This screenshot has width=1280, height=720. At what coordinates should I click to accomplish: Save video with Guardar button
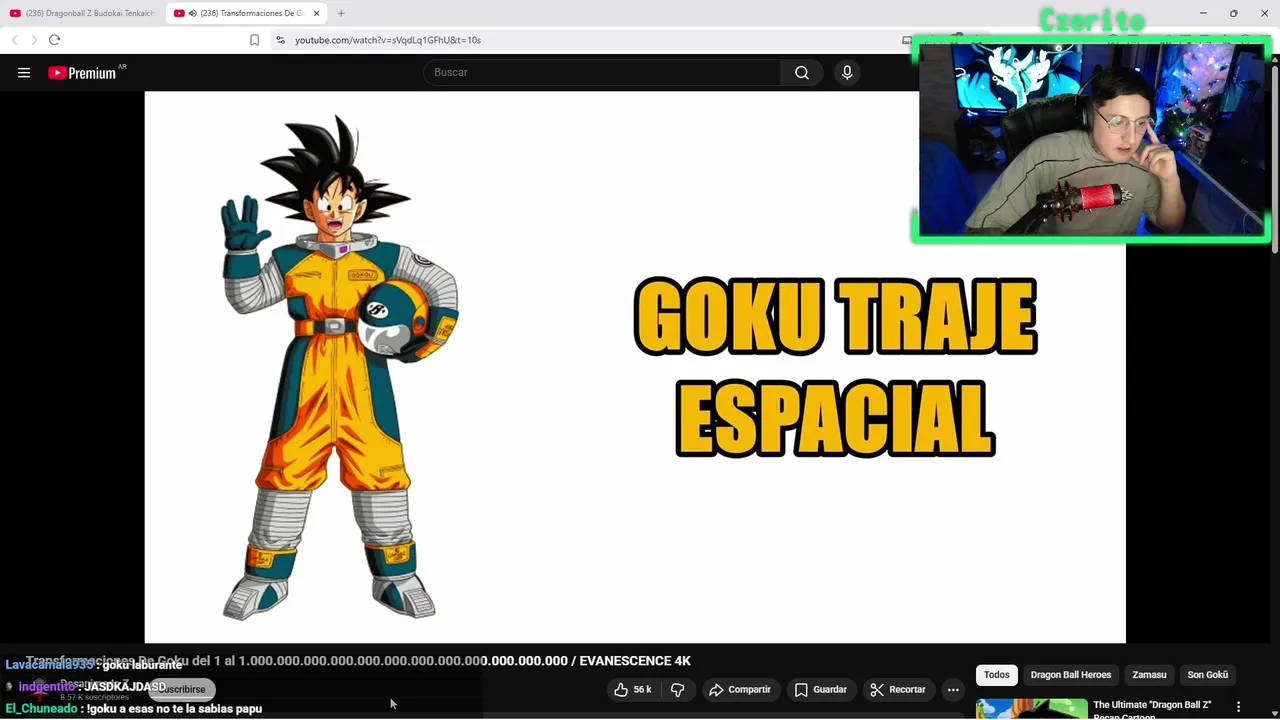pyautogui.click(x=821, y=690)
